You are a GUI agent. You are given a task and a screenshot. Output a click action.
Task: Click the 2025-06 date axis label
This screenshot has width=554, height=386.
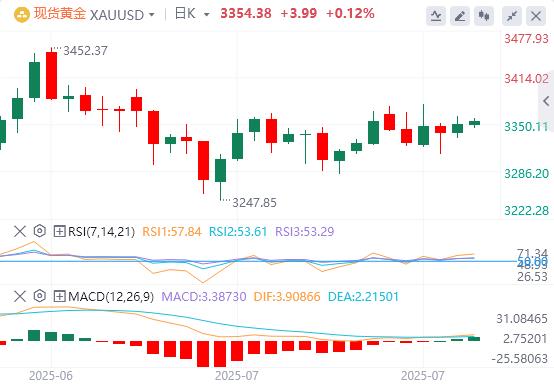[x=51, y=376]
